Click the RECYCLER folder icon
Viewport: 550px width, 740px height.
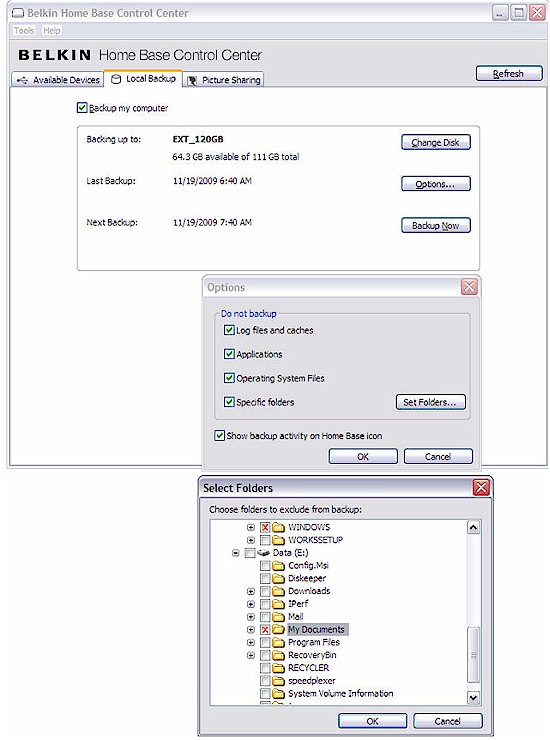pos(279,668)
